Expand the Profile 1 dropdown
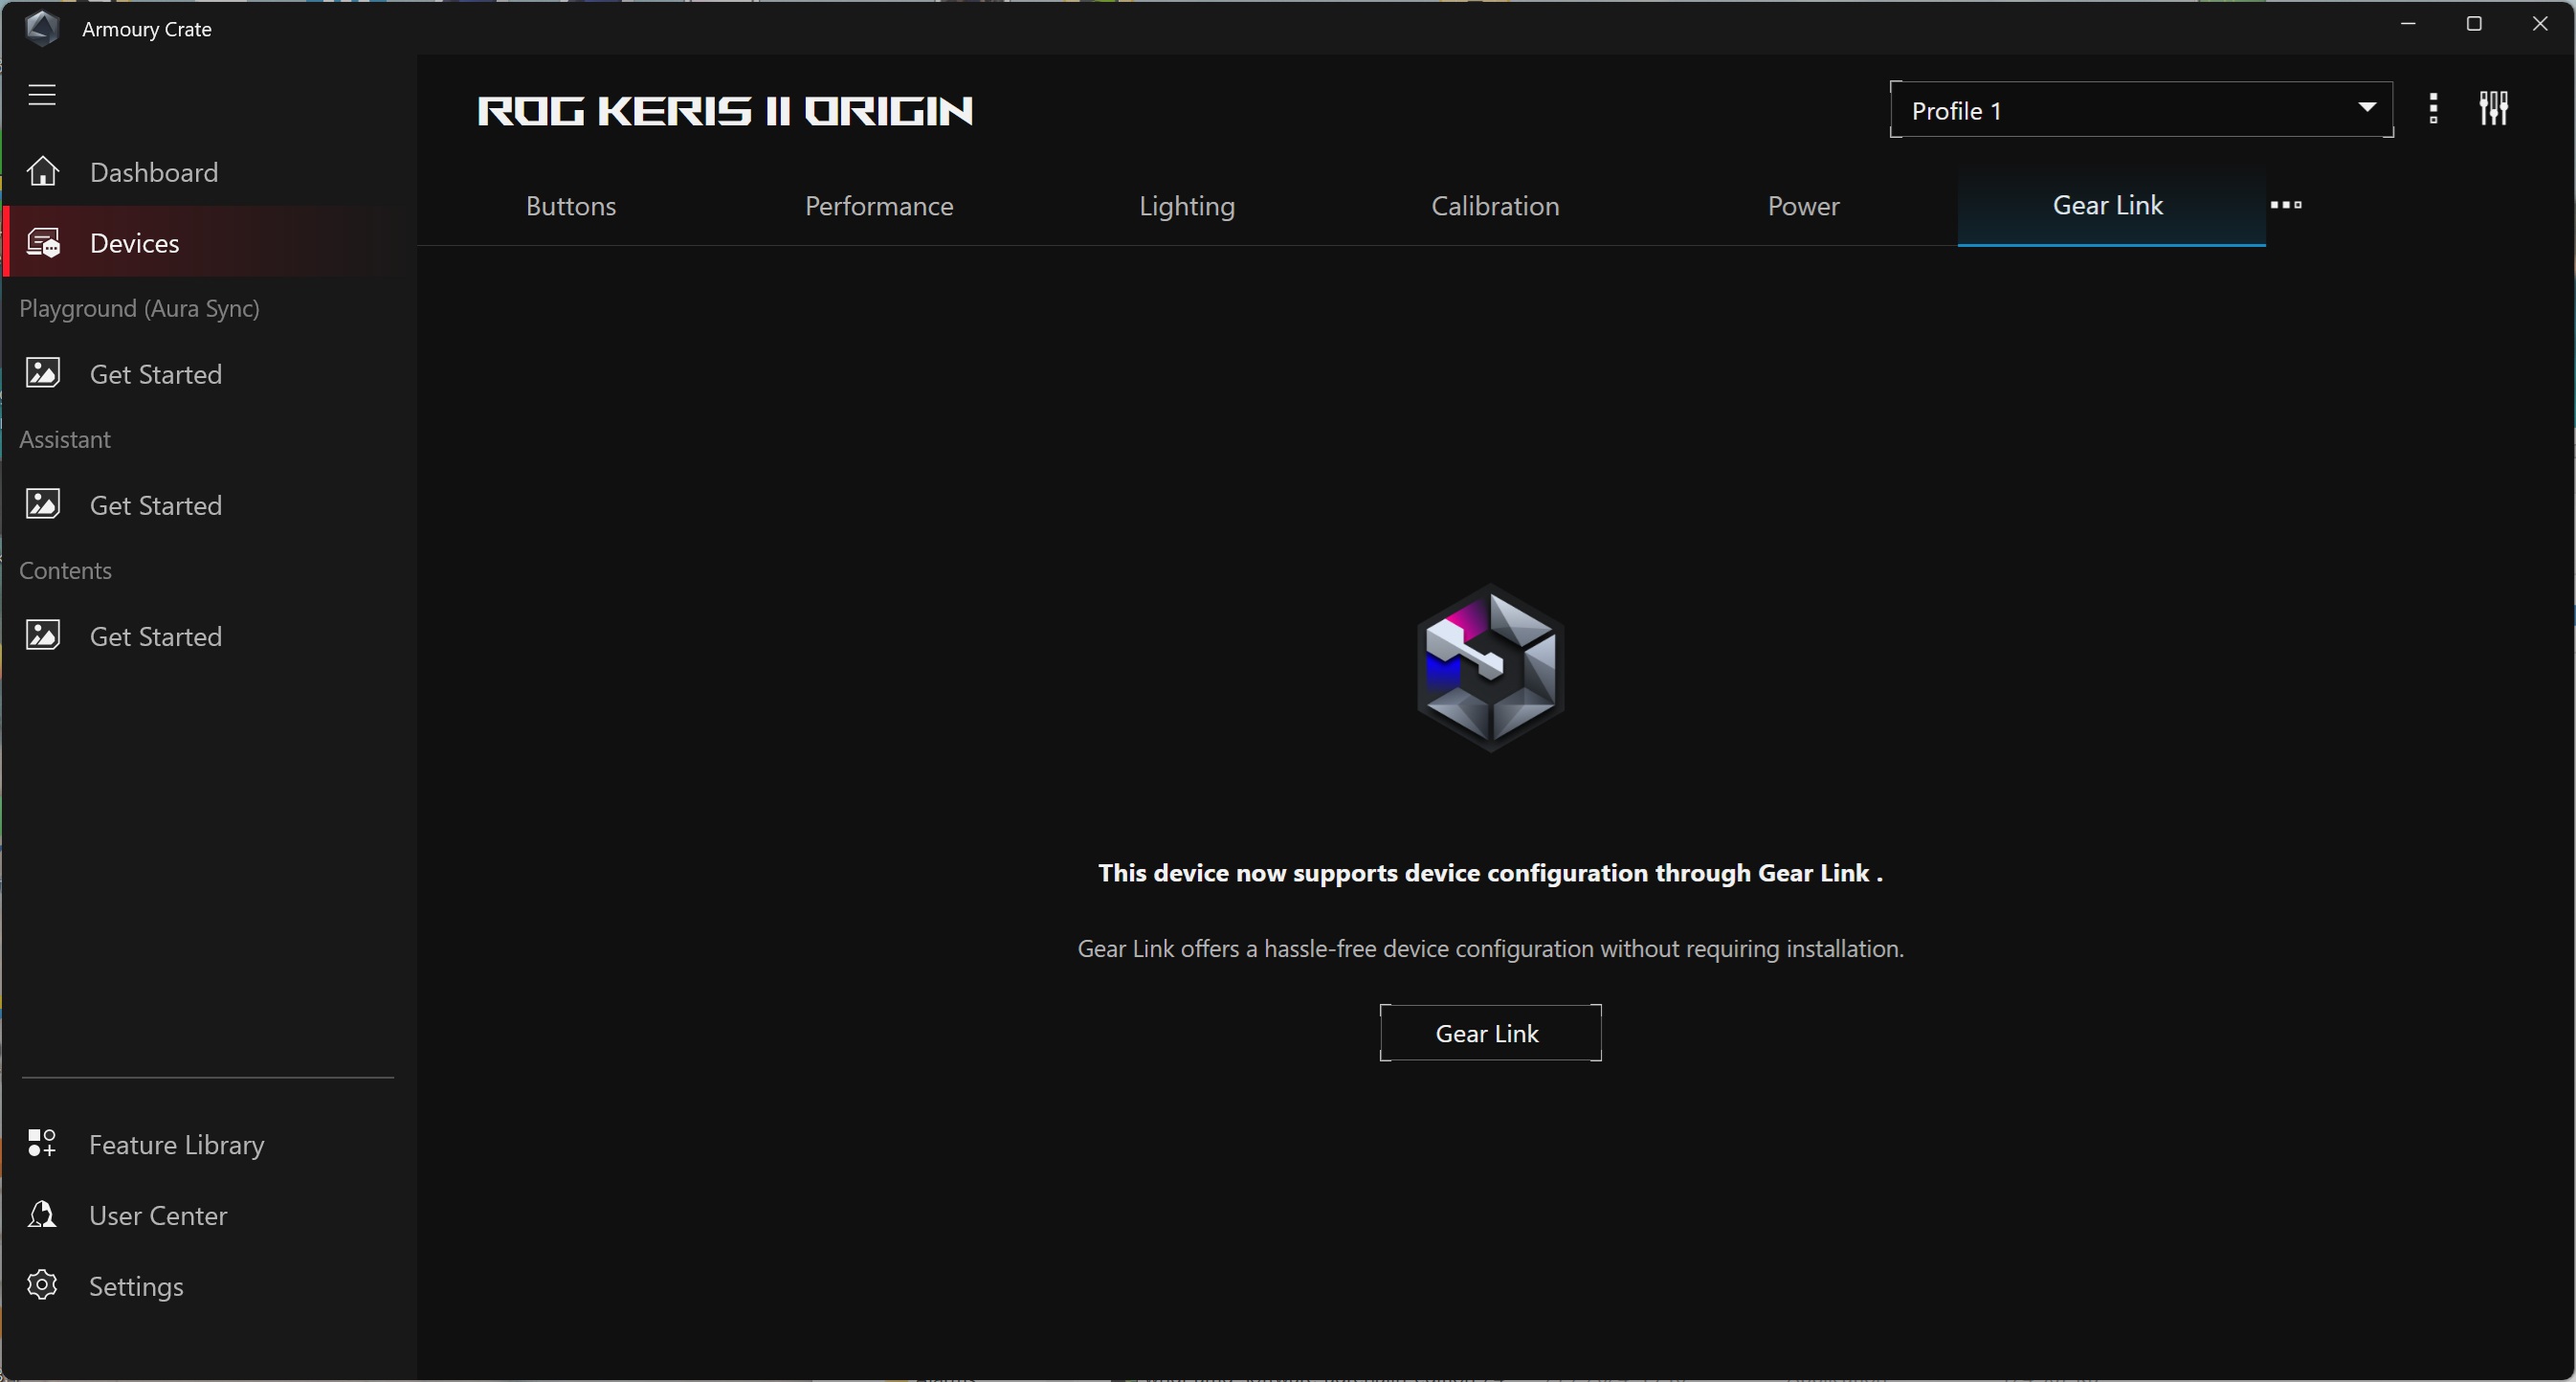Image resolution: width=2576 pixels, height=1382 pixels. tap(2141, 110)
